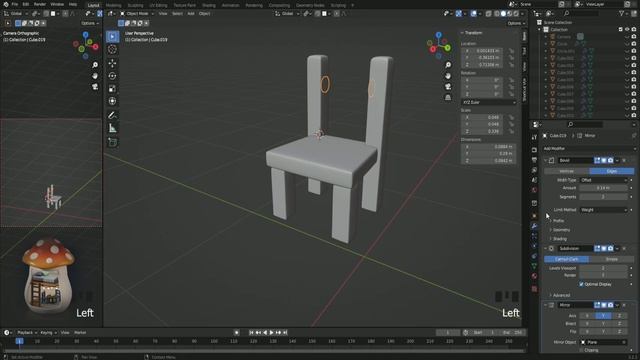Switch to the Sculpting workspace tab
The height and width of the screenshot is (360, 640).
point(135,5)
